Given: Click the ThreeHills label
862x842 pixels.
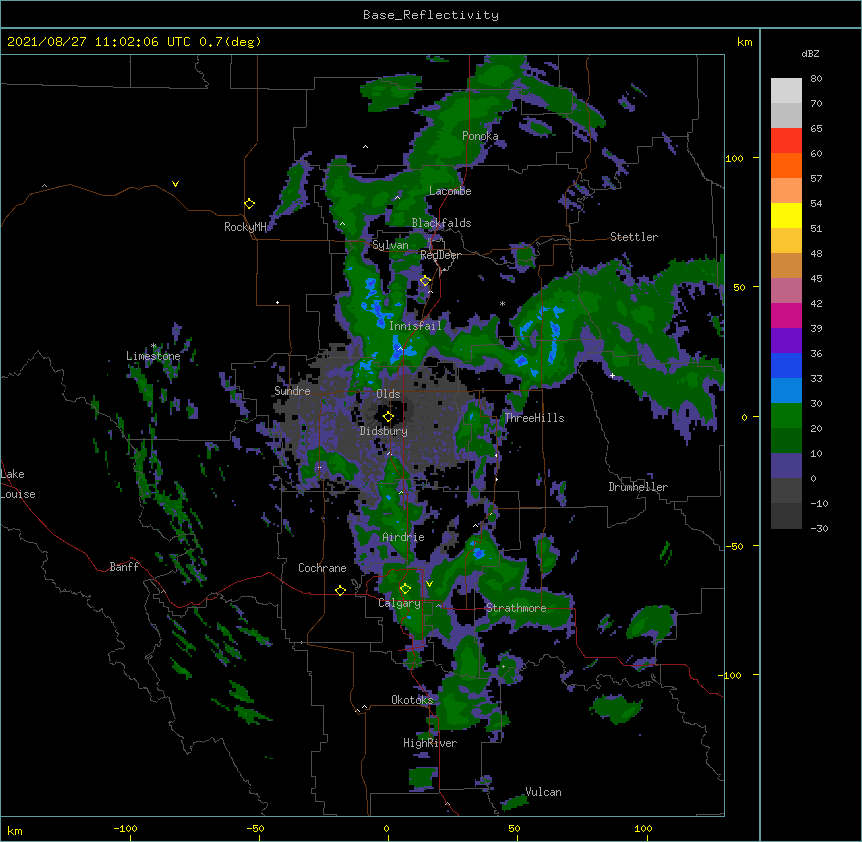Looking at the screenshot, I should click(534, 418).
